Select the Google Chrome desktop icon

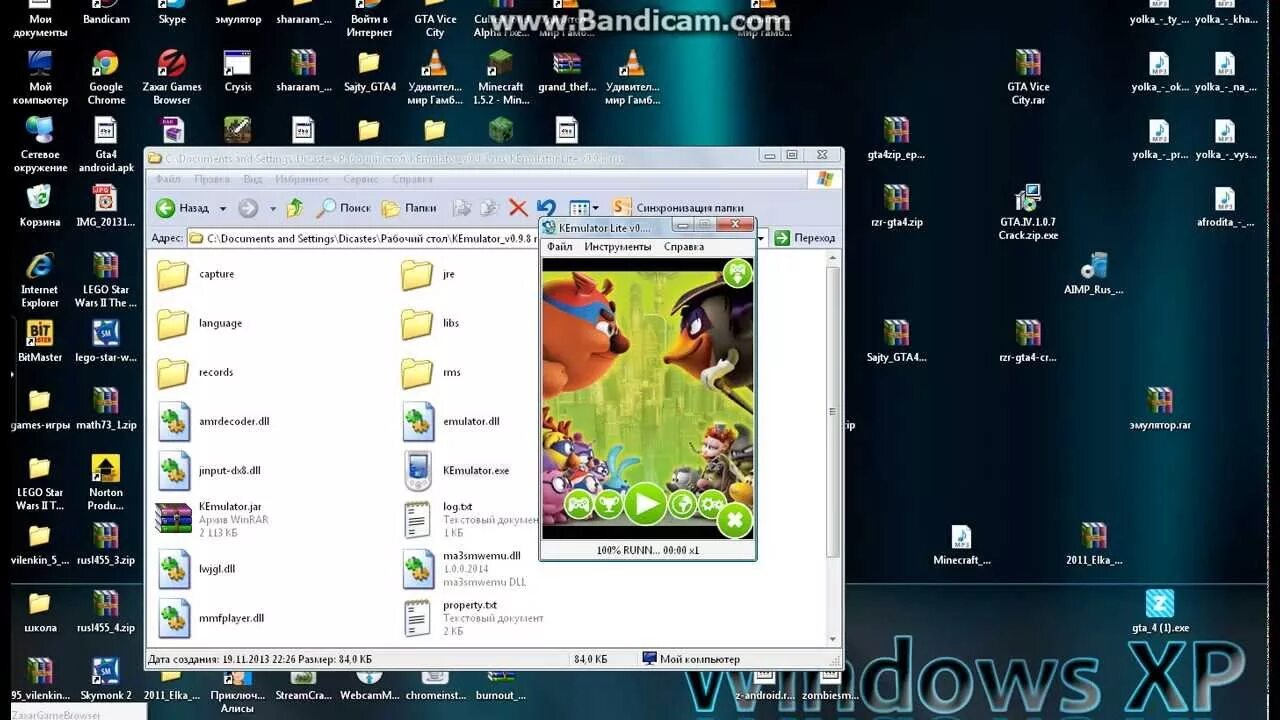tap(106, 78)
